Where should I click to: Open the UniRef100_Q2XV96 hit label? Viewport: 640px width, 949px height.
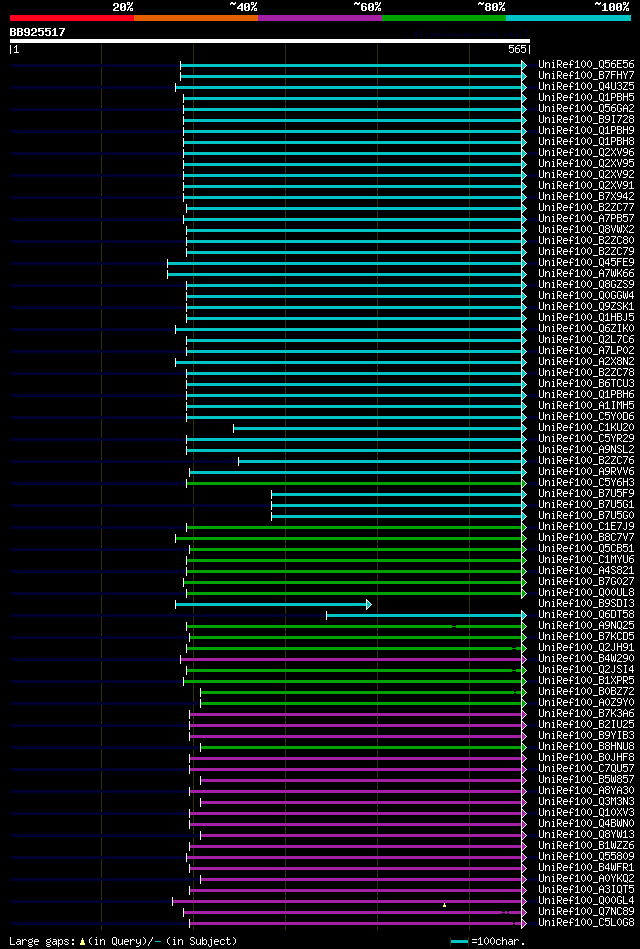click(x=587, y=153)
